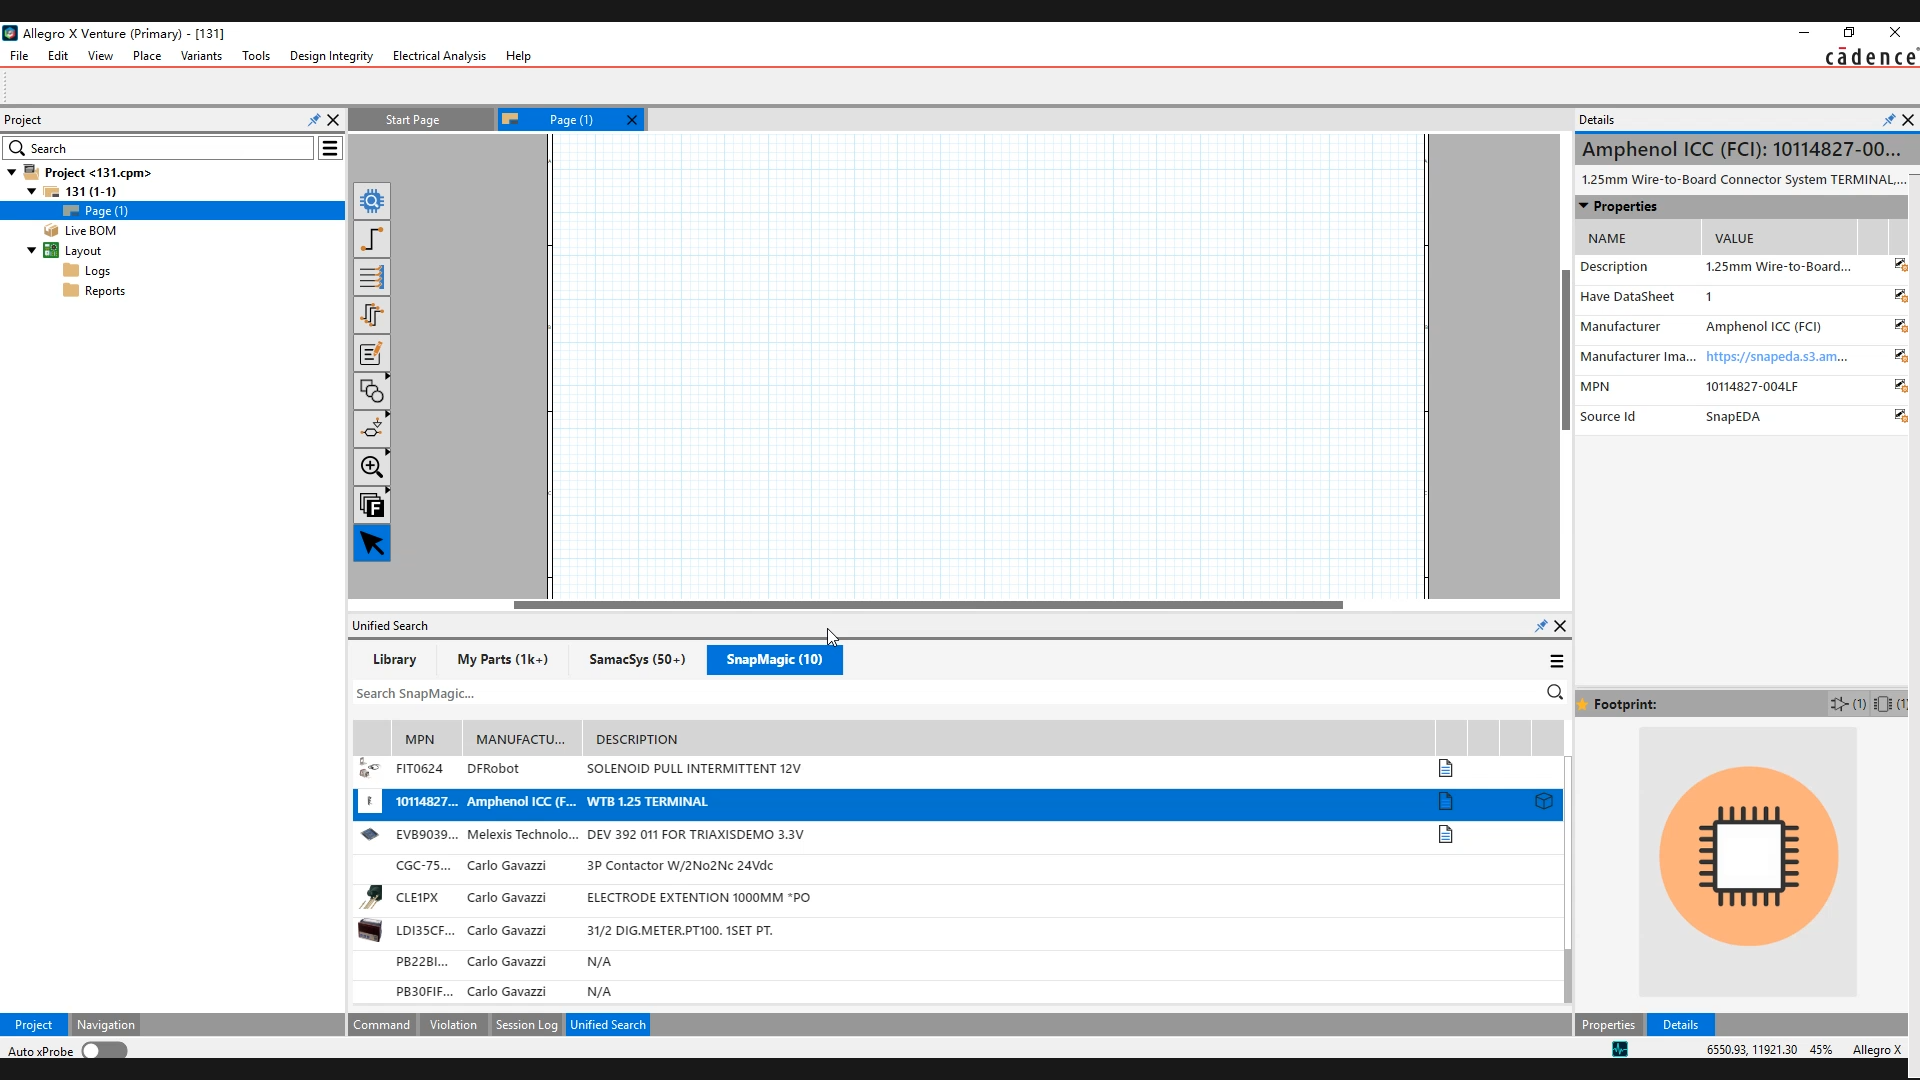Select the multi-wire routing tool
The image size is (1920, 1080).
coord(372,316)
